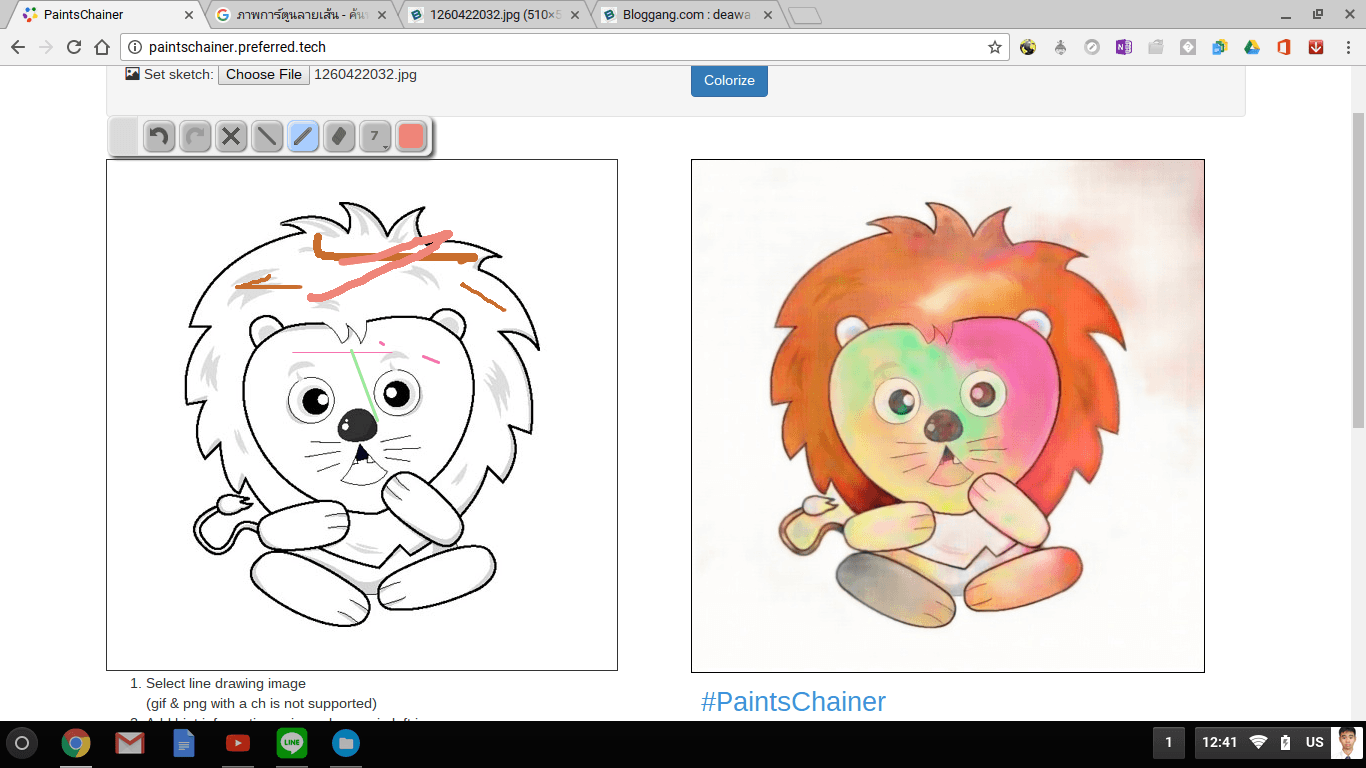Open the salmon color swatch picker
The height and width of the screenshot is (768, 1366).
click(411, 136)
